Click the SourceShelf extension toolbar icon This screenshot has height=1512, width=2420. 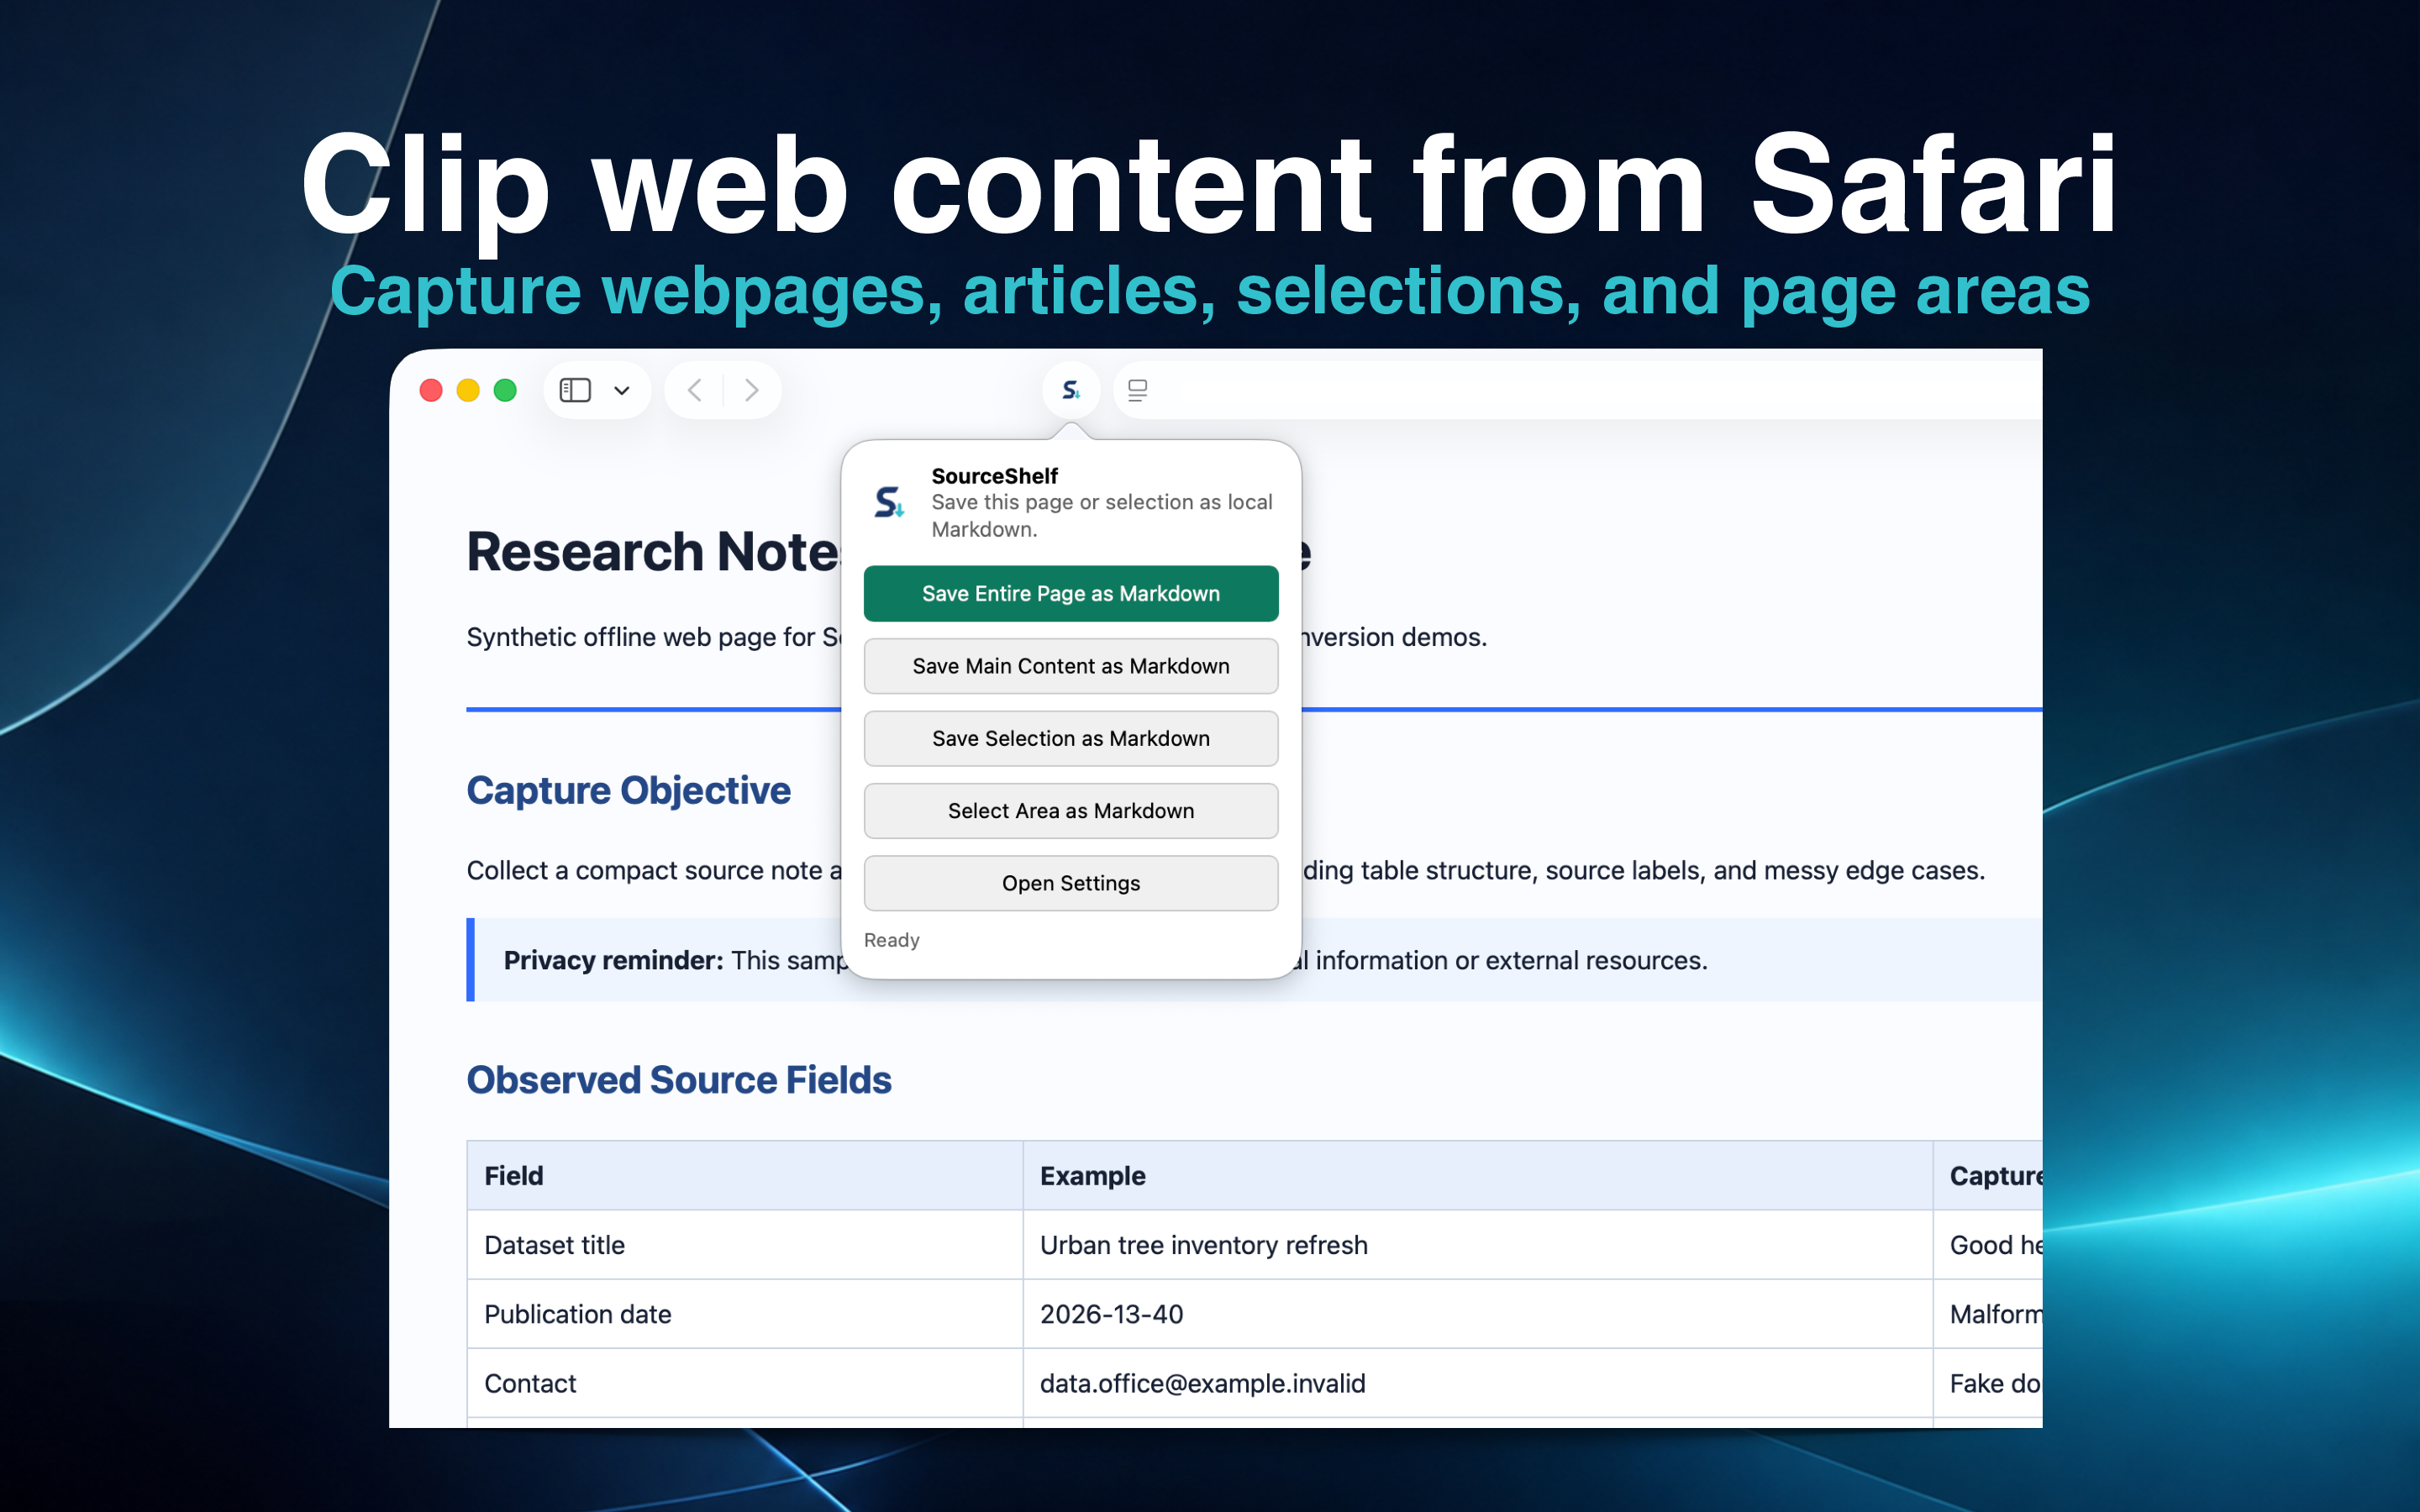[x=1071, y=390]
